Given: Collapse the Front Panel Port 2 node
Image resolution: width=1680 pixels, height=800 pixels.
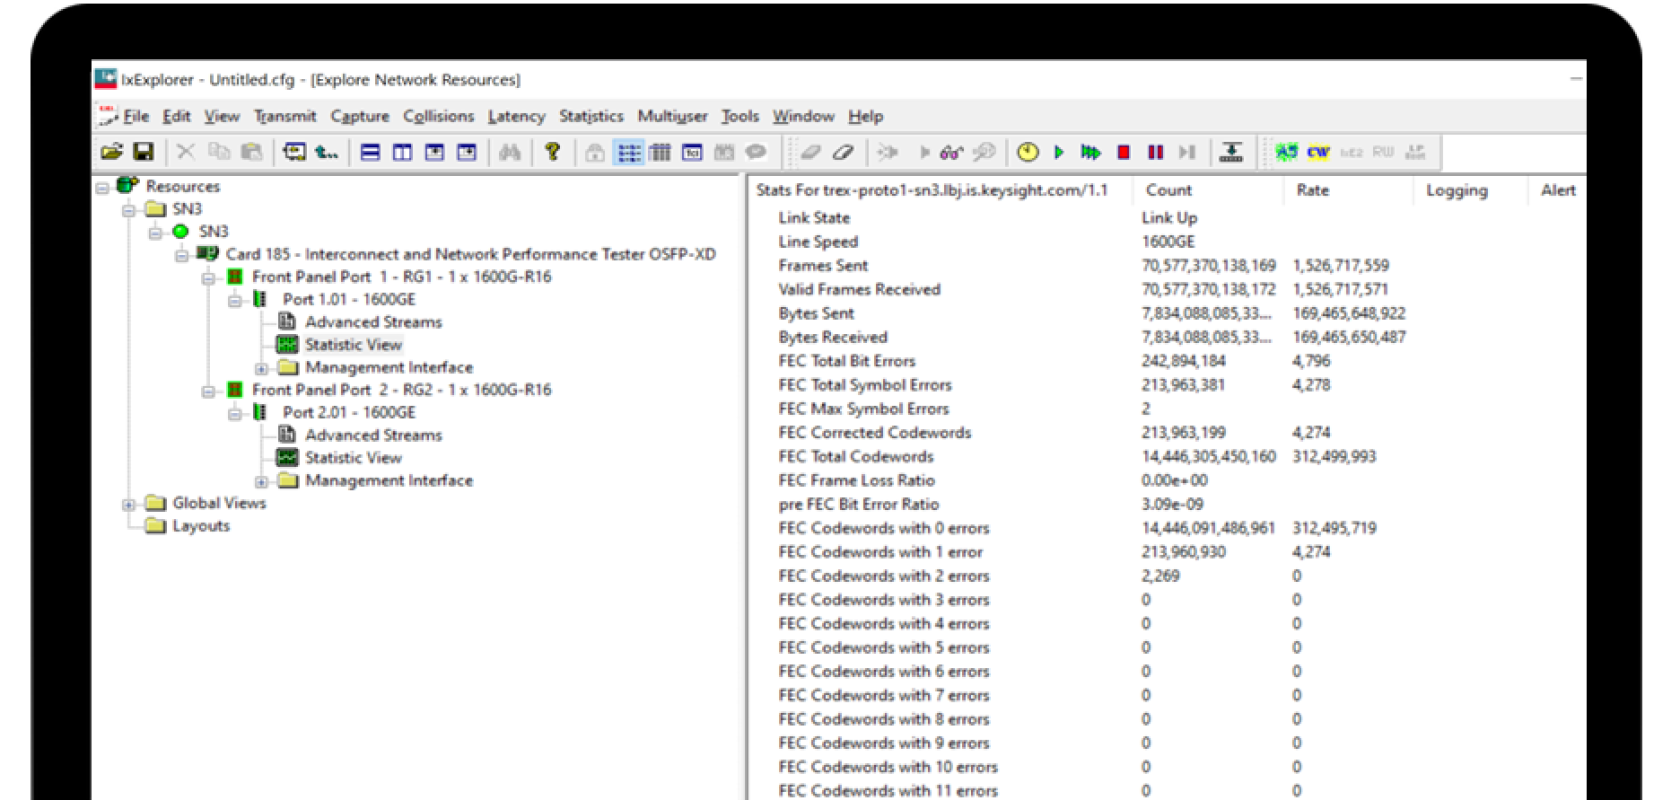Looking at the screenshot, I should 209,391.
